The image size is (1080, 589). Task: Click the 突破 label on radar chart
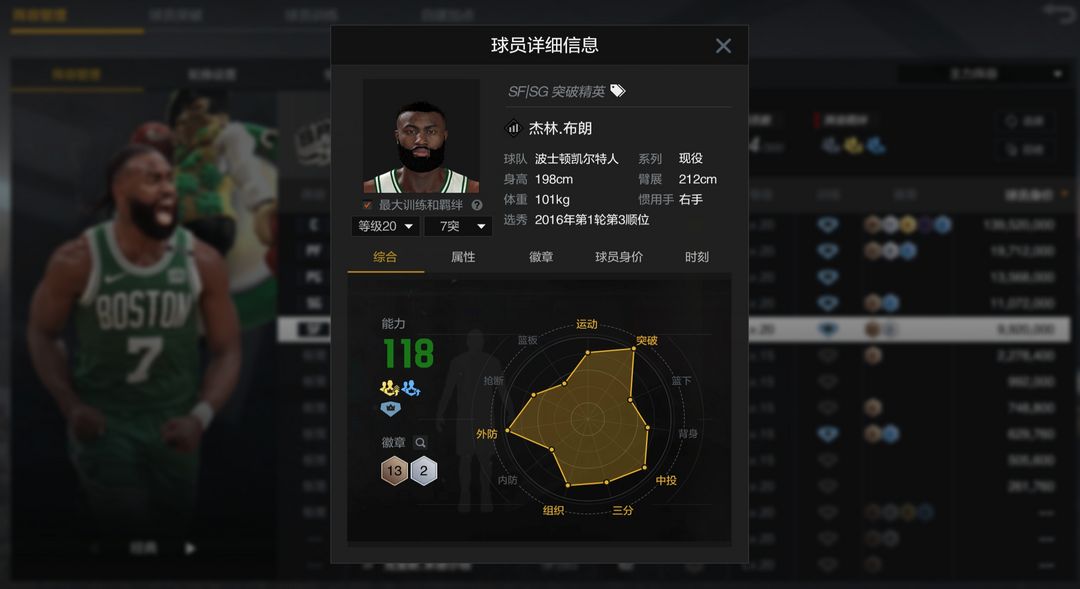pos(646,340)
